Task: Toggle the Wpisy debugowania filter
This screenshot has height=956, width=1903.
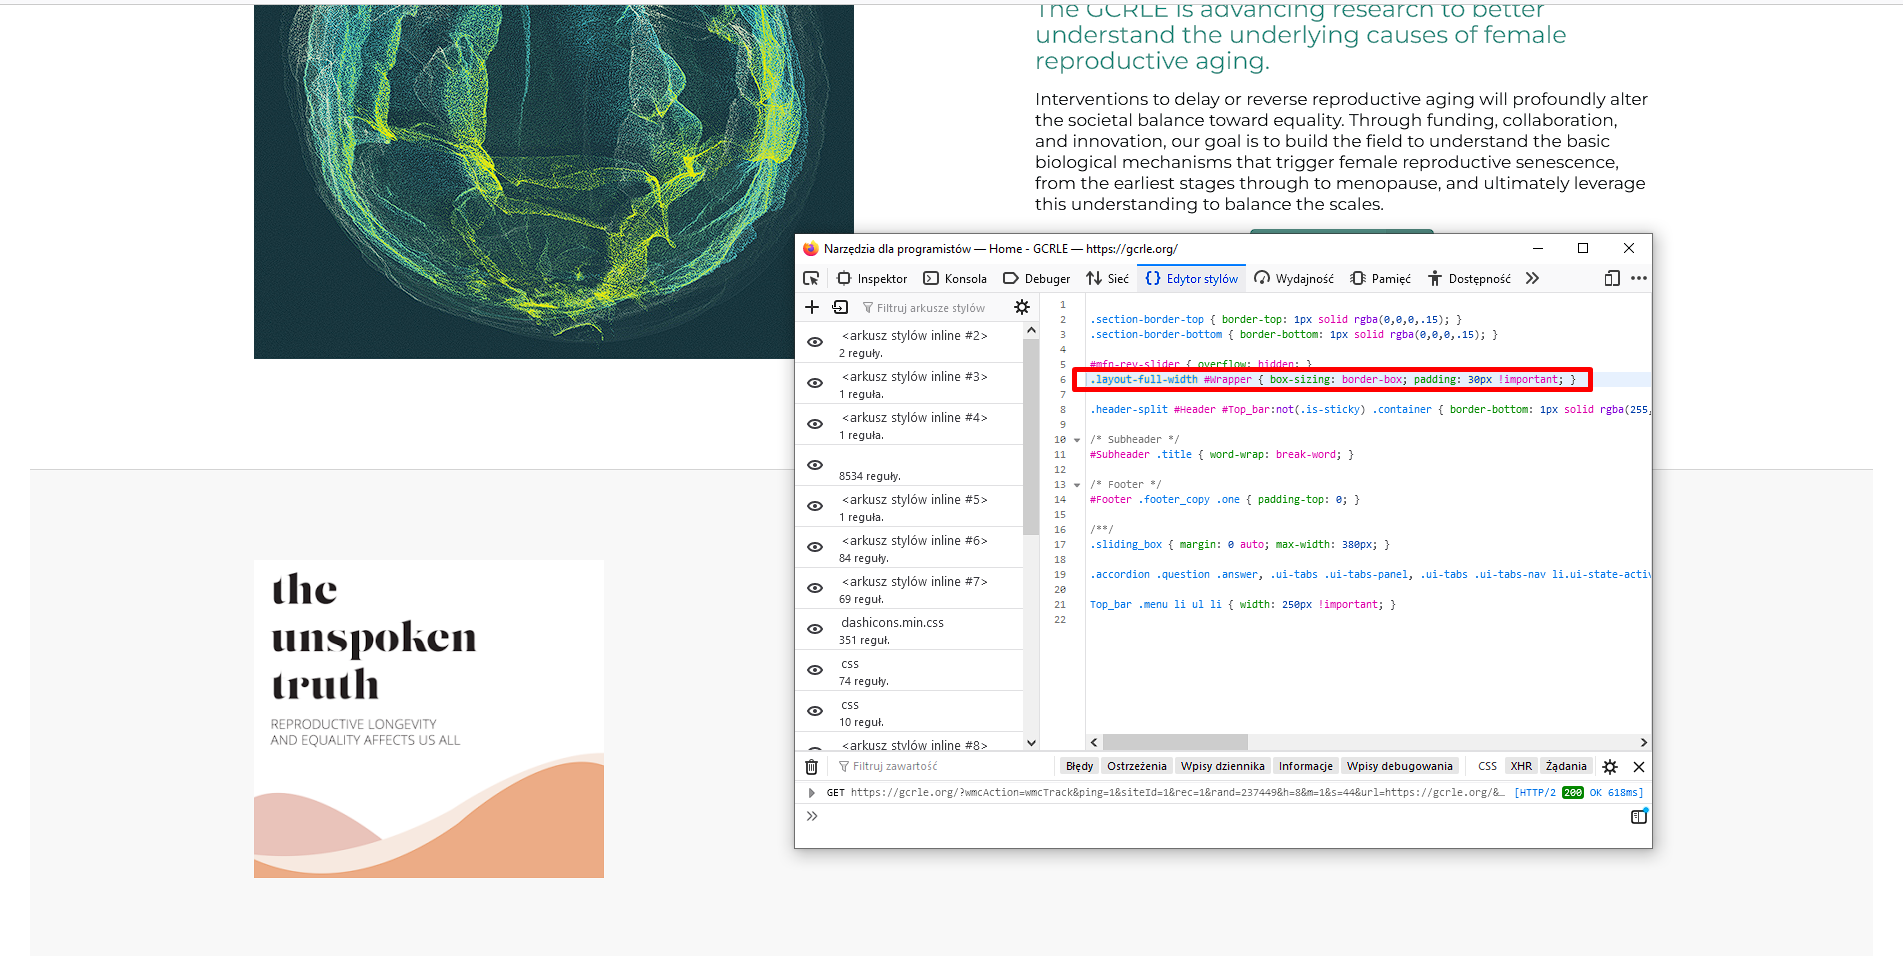Action: (1399, 766)
